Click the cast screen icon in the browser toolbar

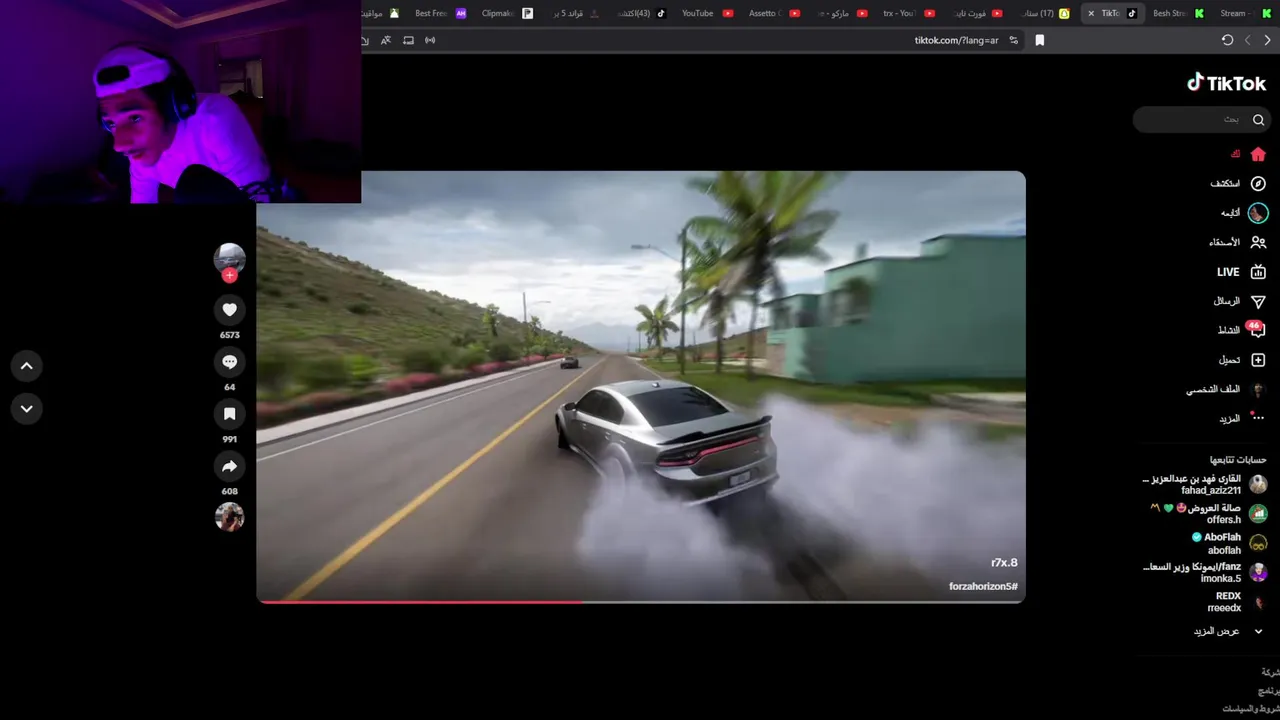408,40
